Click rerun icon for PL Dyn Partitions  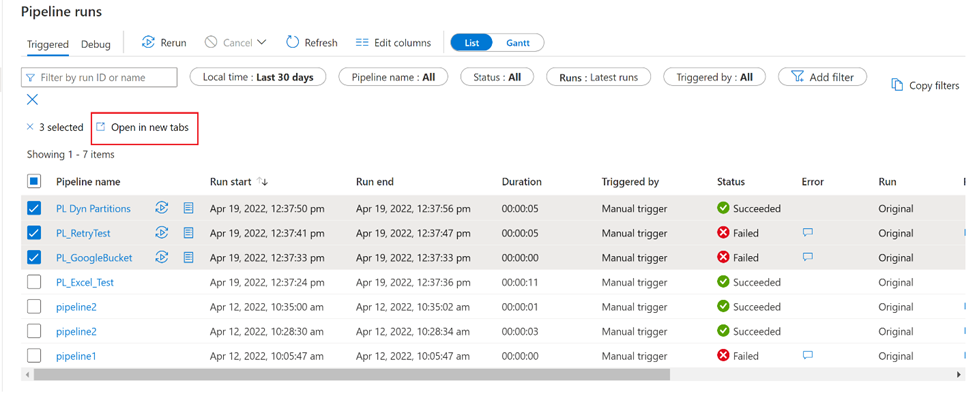coord(161,208)
